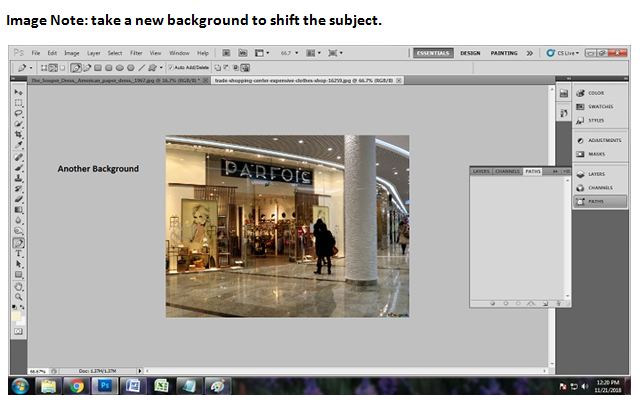This screenshot has width=642, height=401.
Task: Click the foreground color swatch
Action: [x=16, y=315]
